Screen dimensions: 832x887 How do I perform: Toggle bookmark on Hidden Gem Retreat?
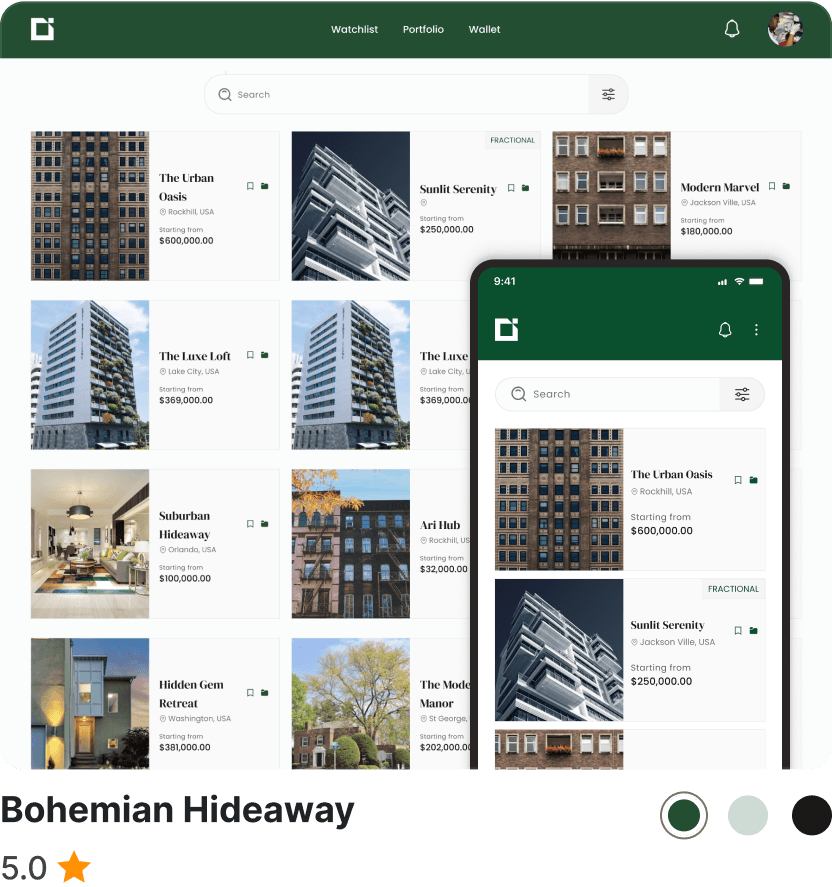click(250, 693)
